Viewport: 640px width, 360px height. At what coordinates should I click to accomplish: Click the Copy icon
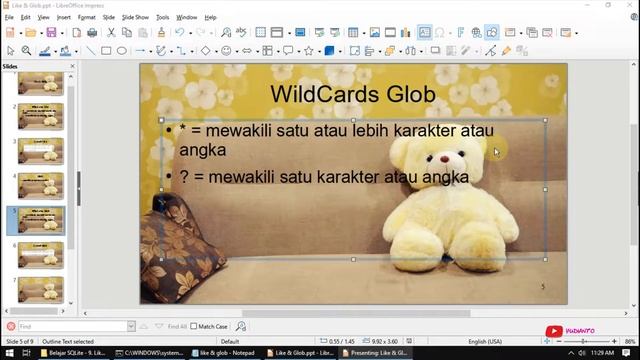[x=127, y=32]
